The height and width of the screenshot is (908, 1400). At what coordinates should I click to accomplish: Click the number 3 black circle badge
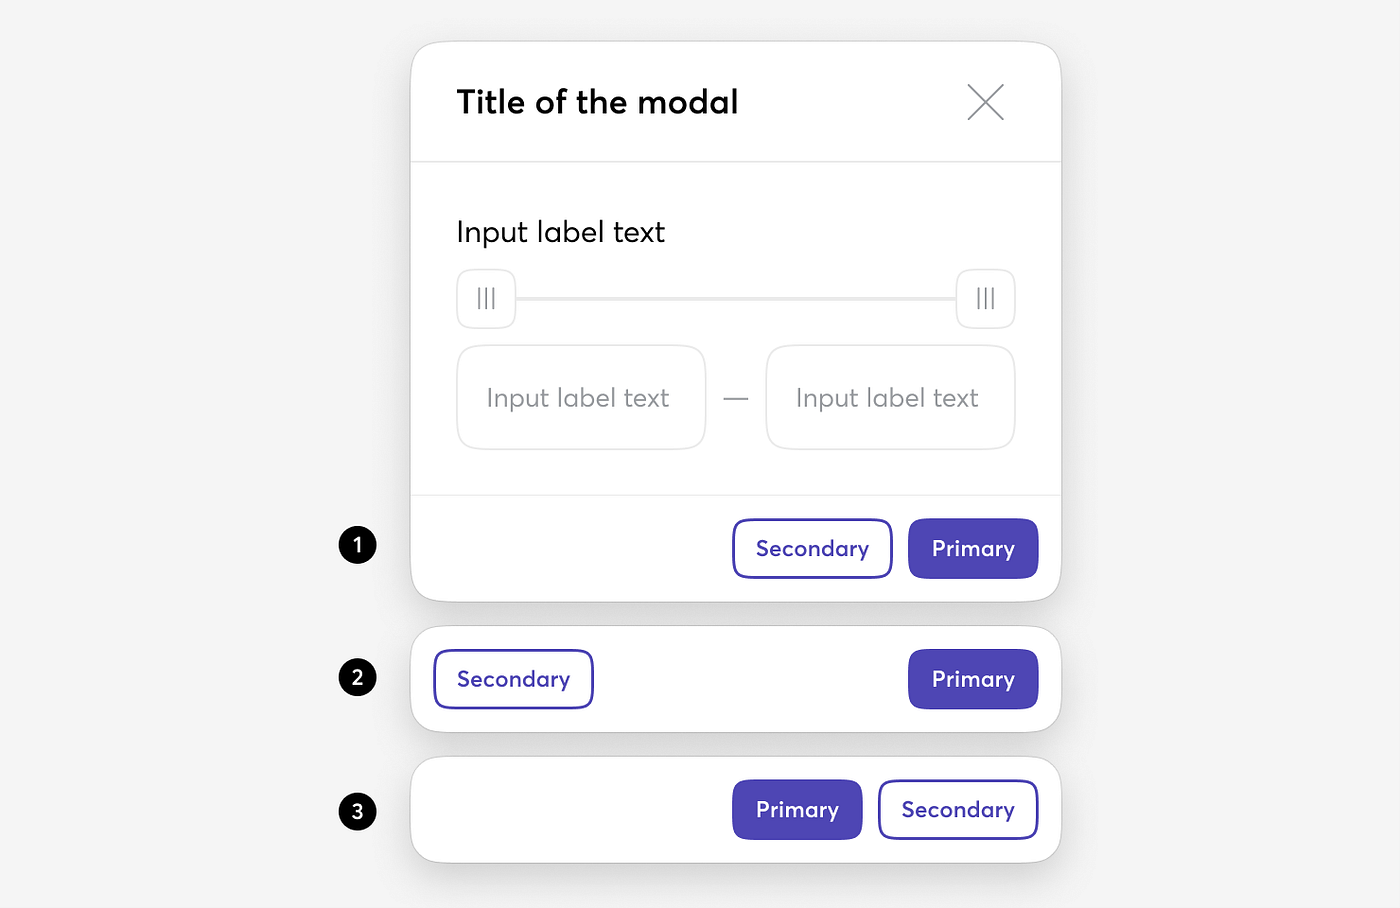[x=357, y=811]
